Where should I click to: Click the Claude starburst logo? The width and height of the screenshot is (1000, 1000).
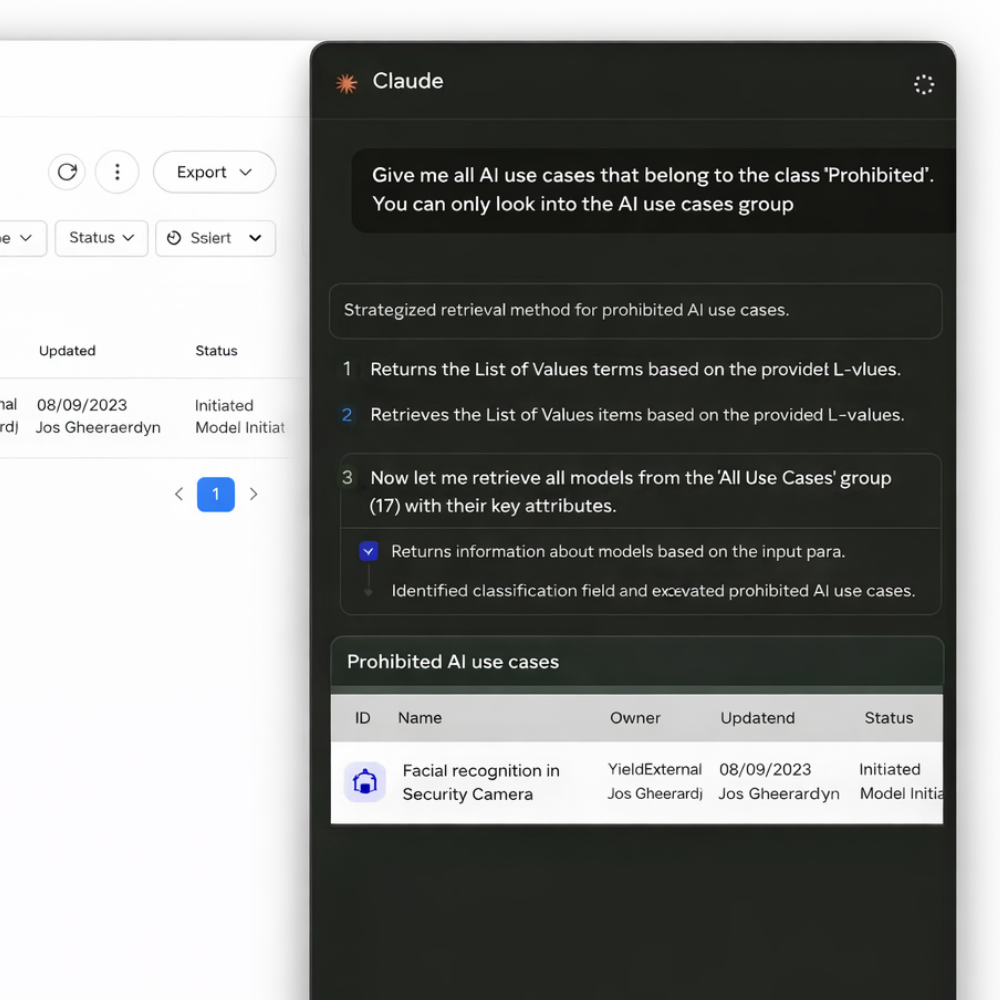(x=346, y=83)
